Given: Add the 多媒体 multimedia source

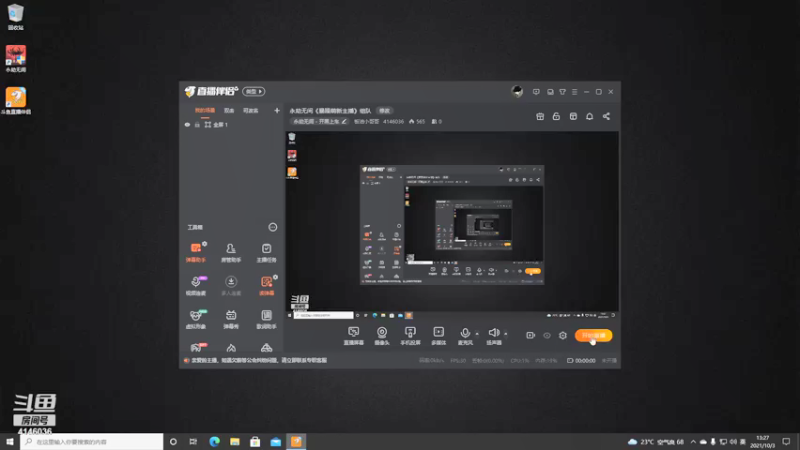Looking at the screenshot, I should pos(438,336).
